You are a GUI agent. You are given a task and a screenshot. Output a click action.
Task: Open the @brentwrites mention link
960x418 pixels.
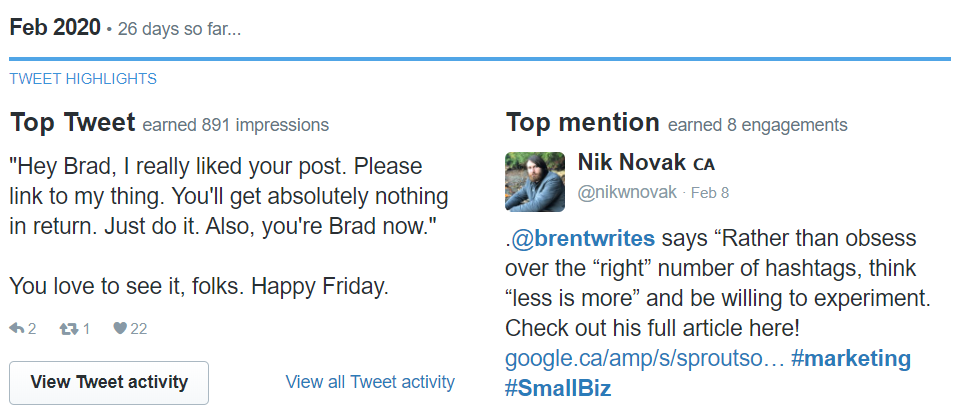[x=583, y=239]
